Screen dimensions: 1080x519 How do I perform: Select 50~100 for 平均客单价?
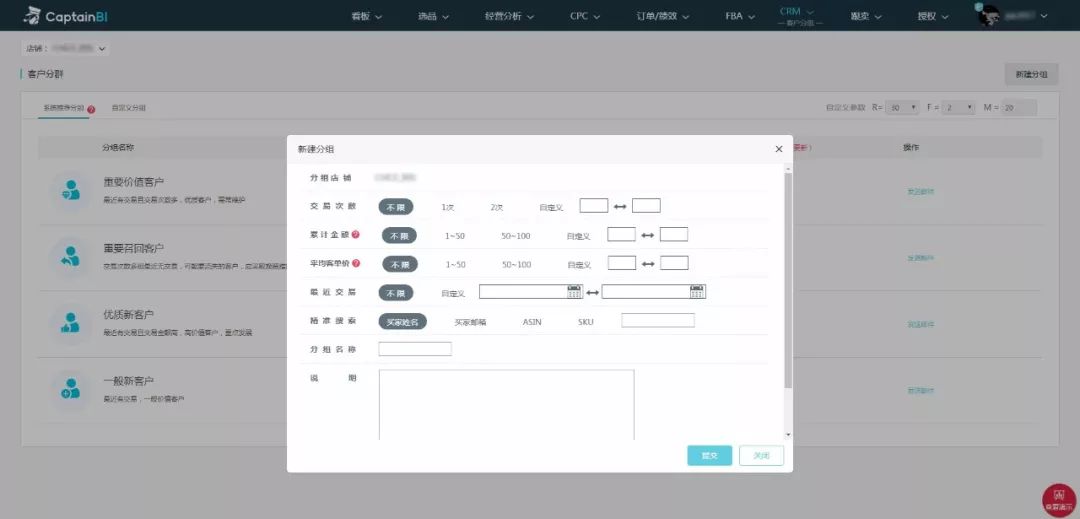click(517, 265)
